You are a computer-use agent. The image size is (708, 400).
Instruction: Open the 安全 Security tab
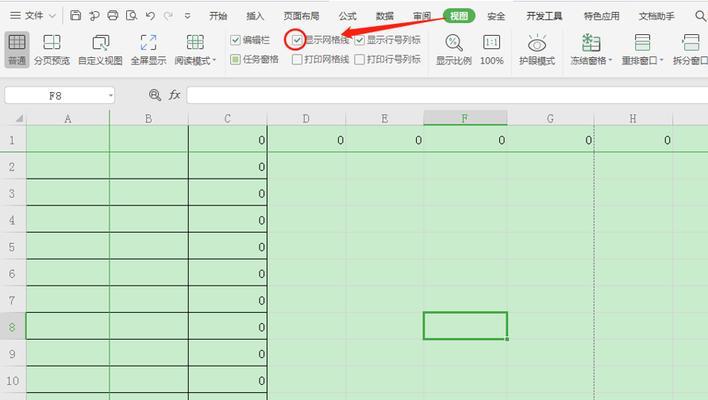pyautogui.click(x=496, y=16)
